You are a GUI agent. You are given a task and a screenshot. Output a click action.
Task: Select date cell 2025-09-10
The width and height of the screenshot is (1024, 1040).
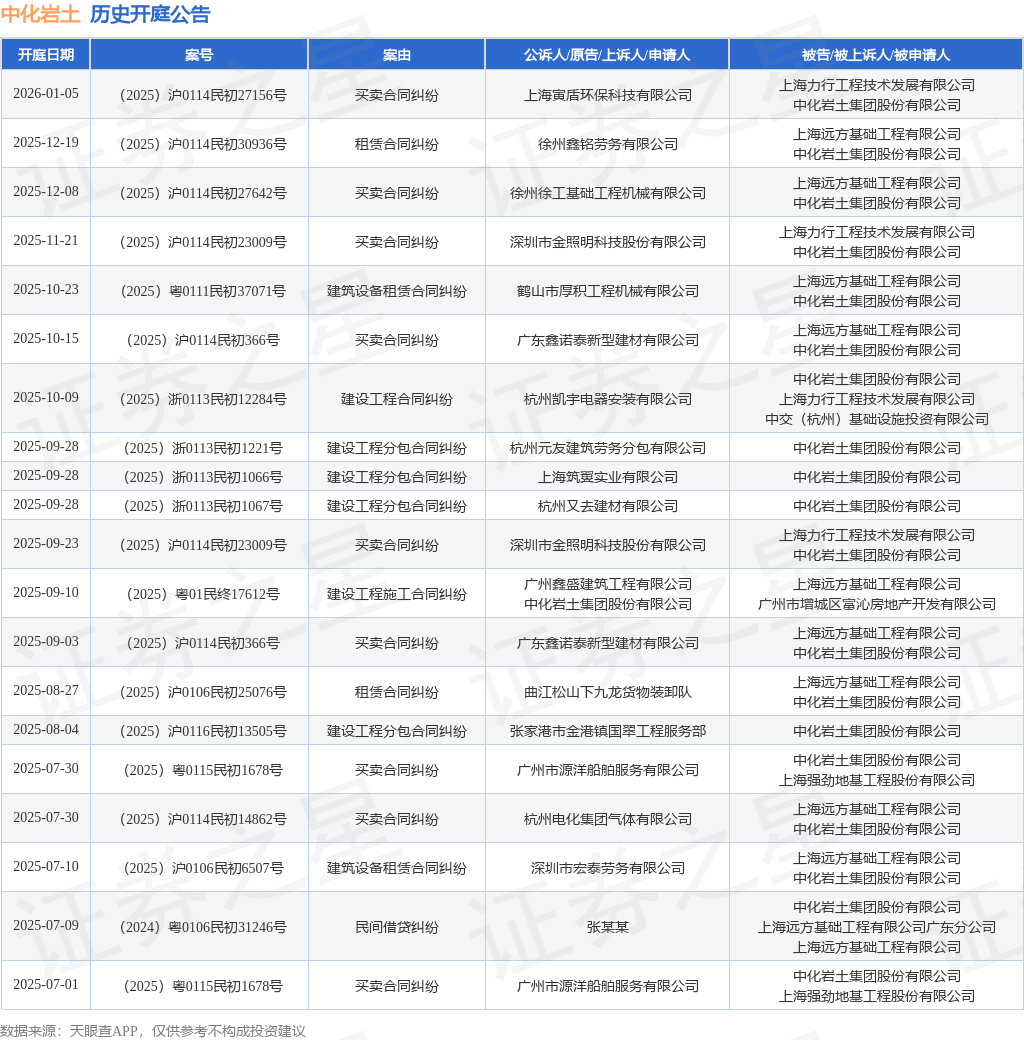pos(46,593)
